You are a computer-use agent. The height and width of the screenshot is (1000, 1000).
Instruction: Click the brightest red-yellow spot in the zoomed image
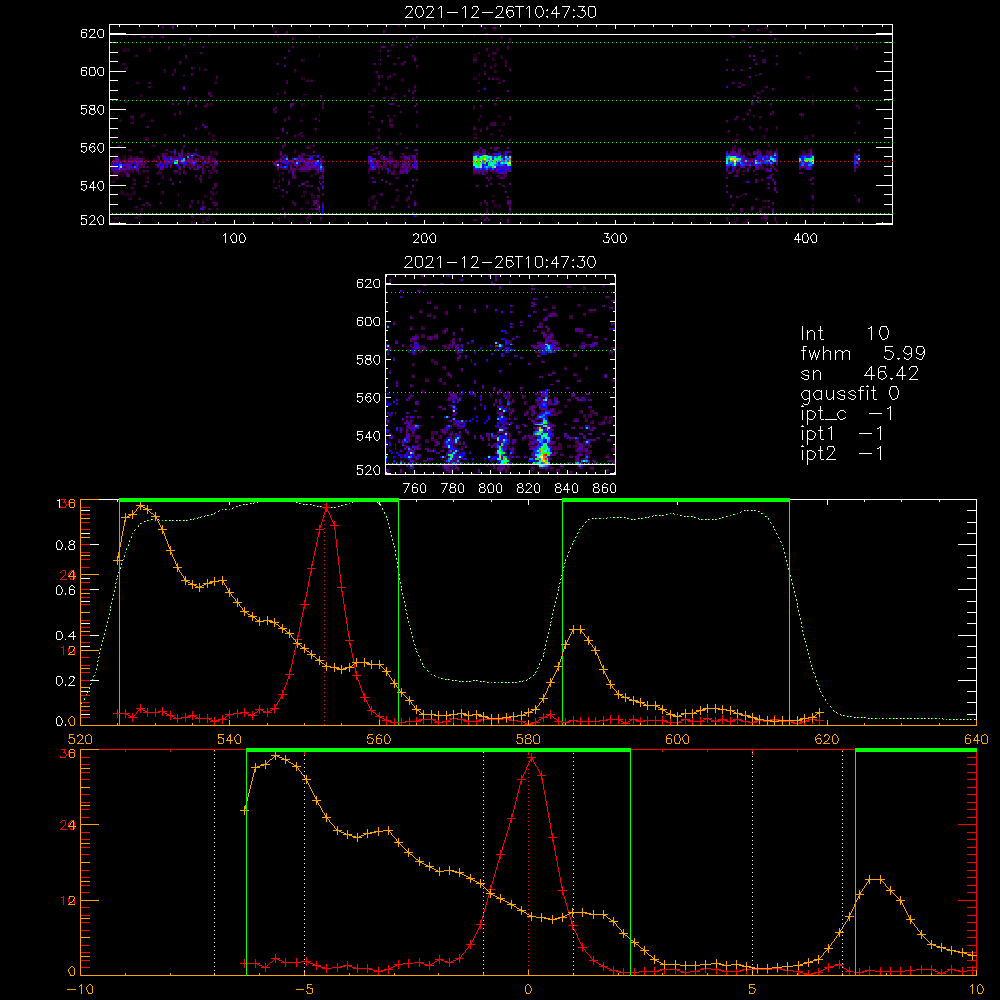point(543,457)
